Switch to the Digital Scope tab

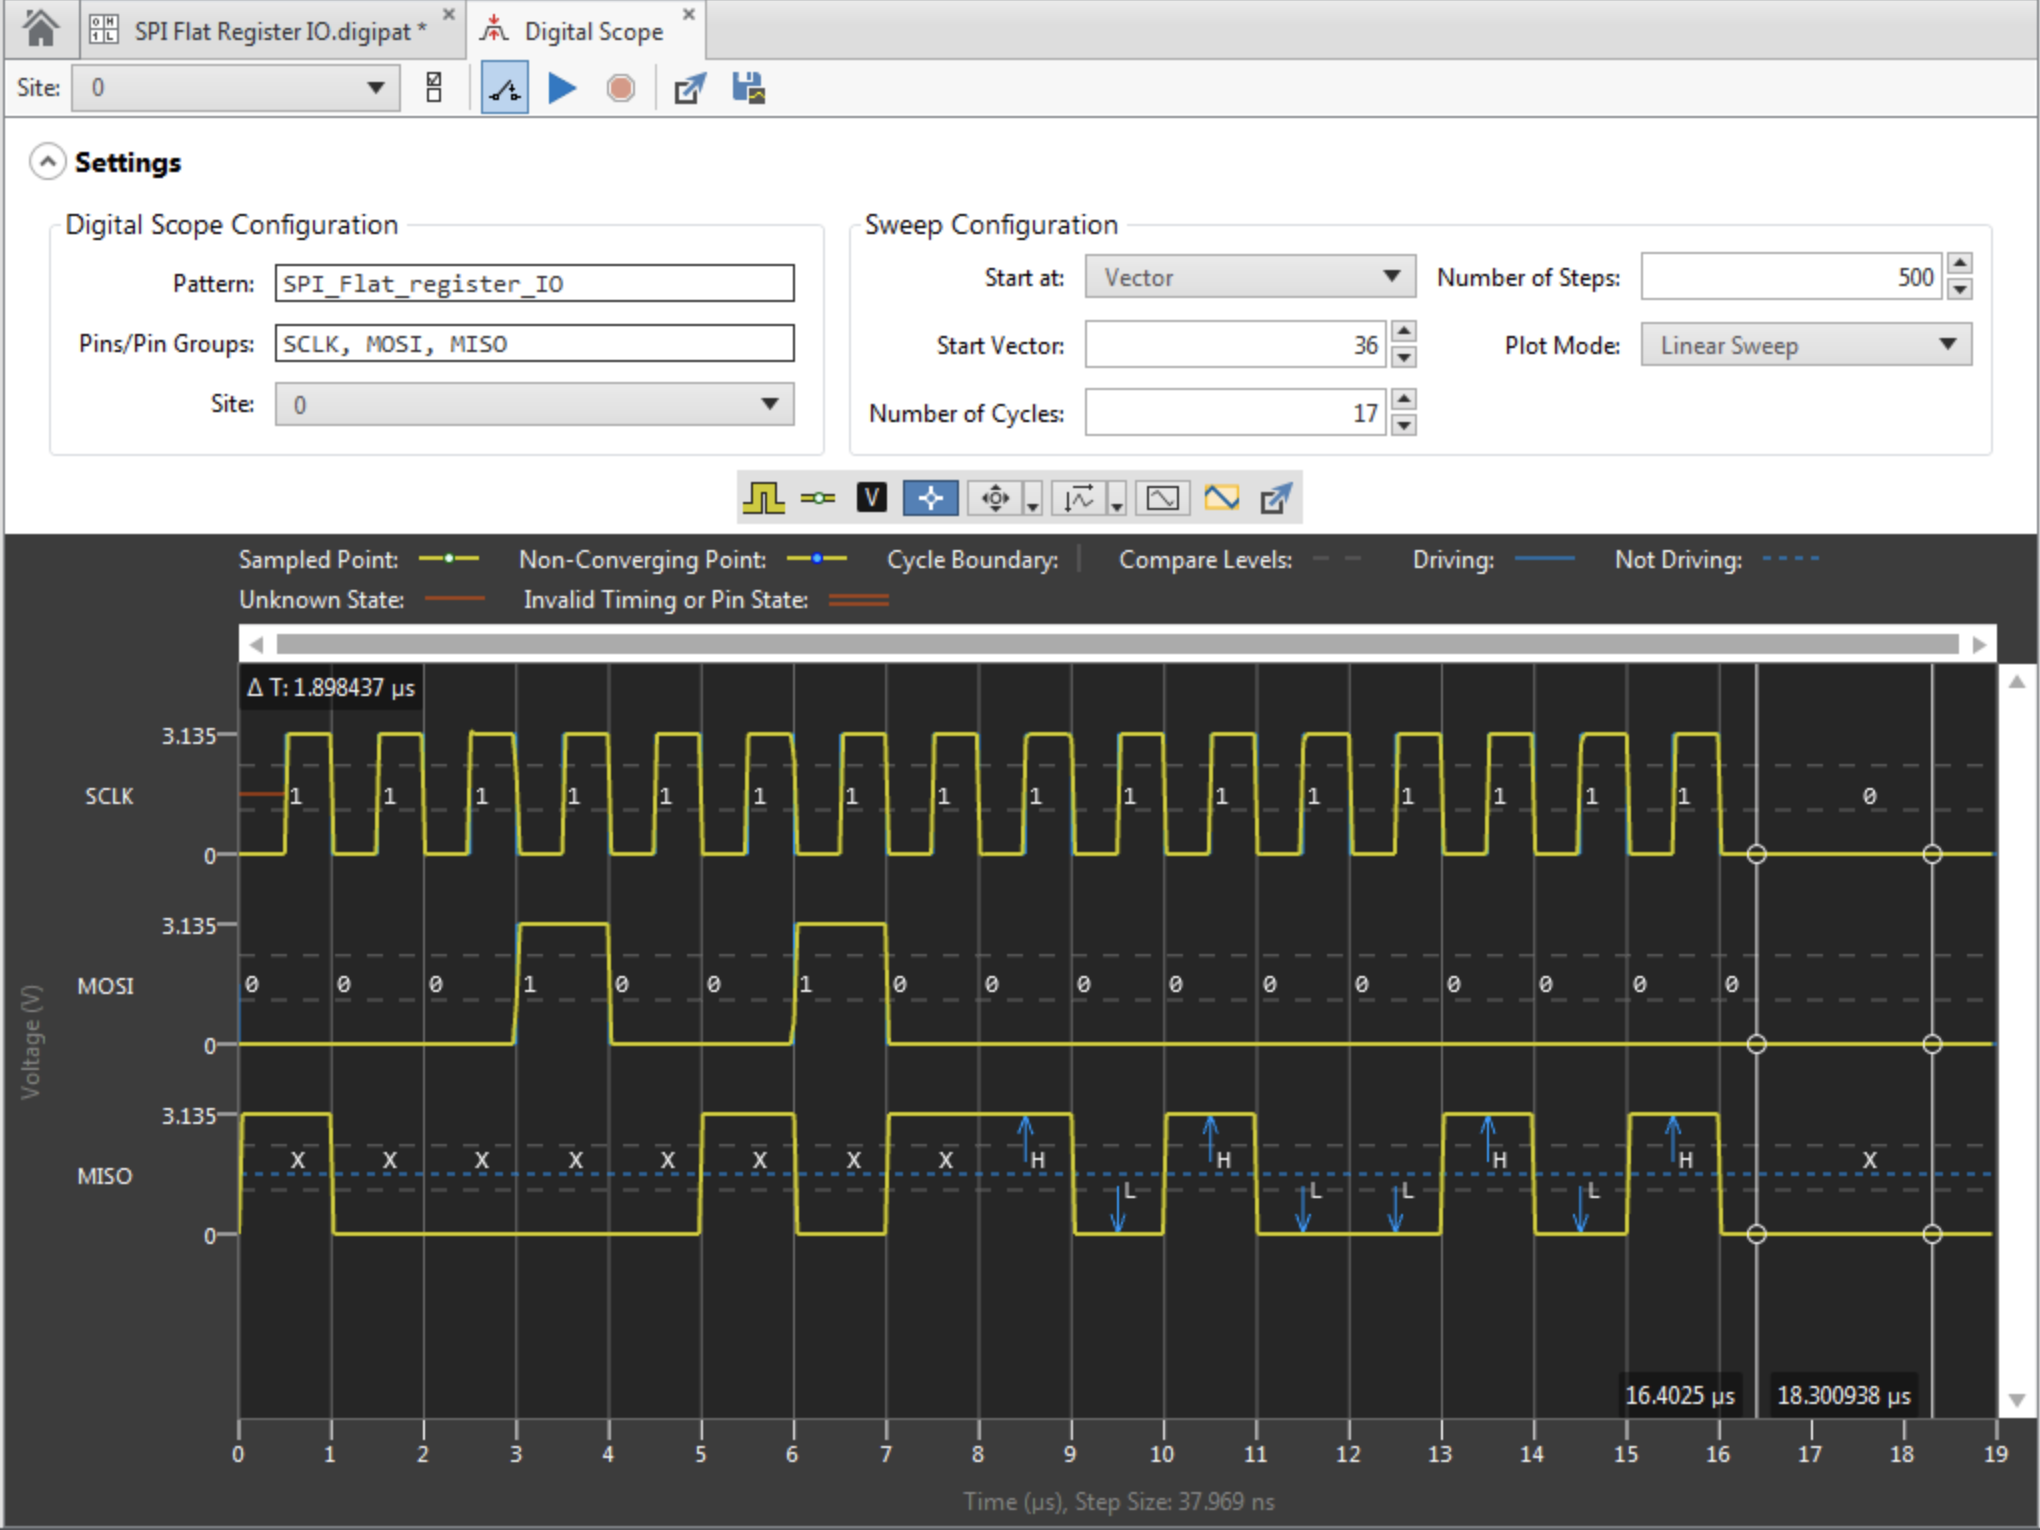[x=592, y=31]
